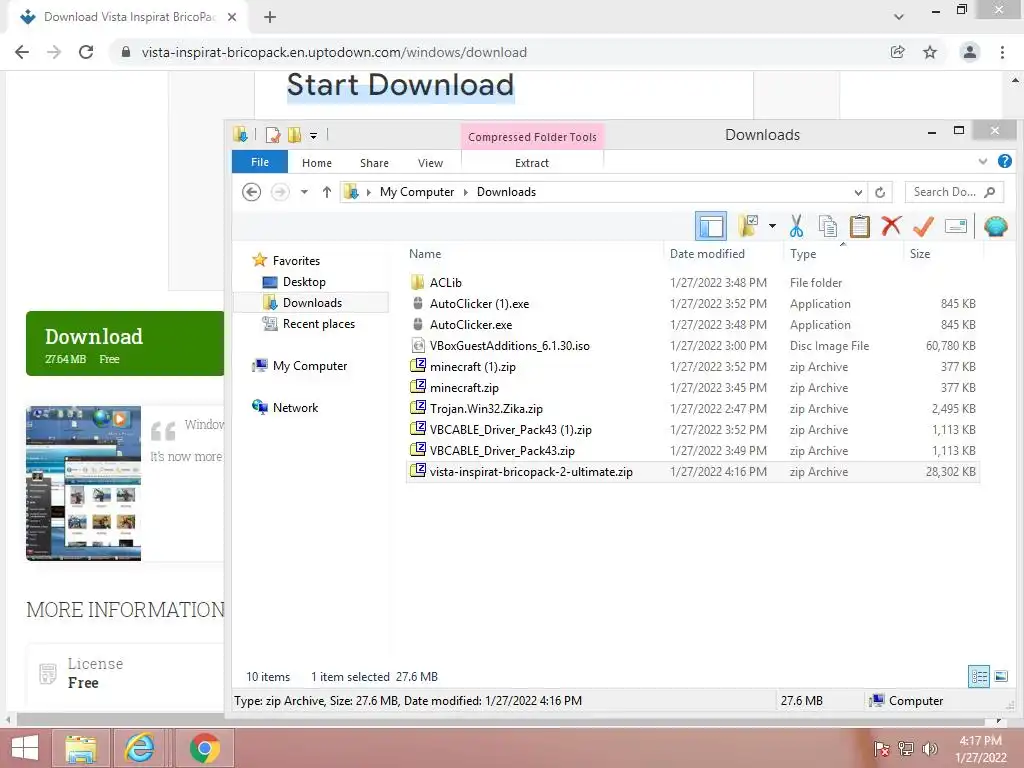The width and height of the screenshot is (1024, 768).
Task: Click green Download button on Uptodown page
Action: point(125,344)
